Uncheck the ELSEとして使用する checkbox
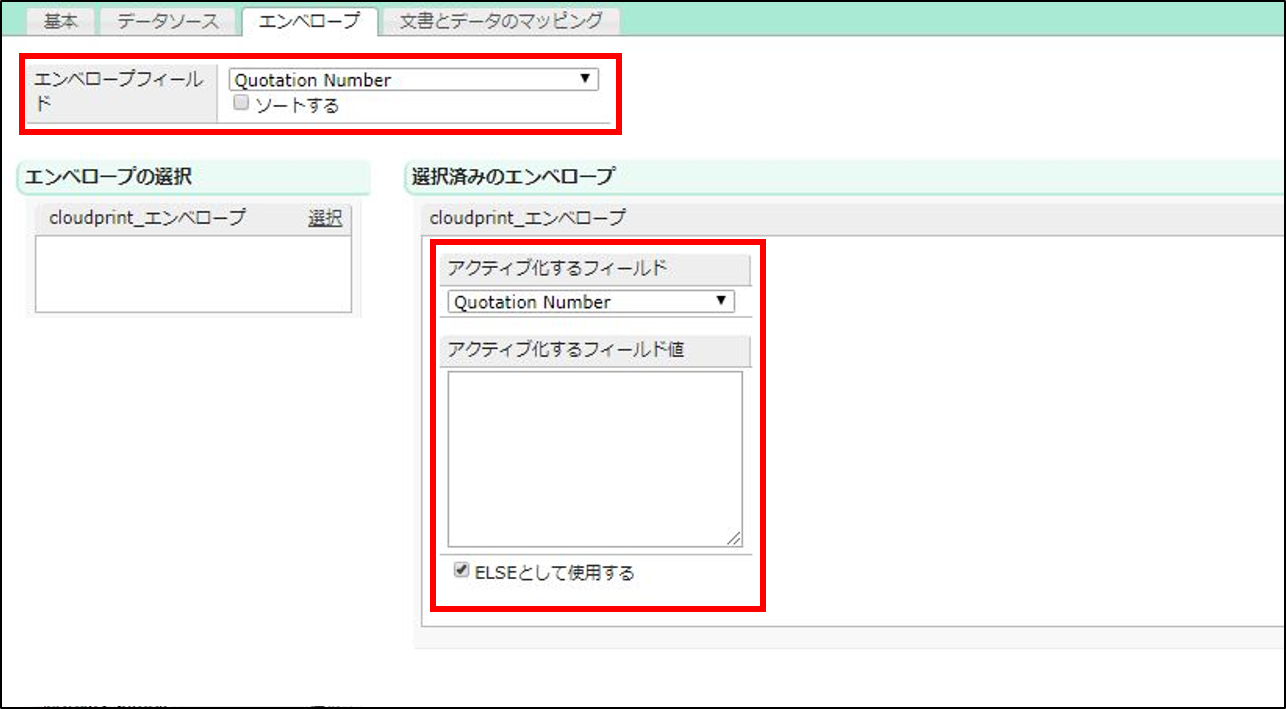The width and height of the screenshot is (1286, 709). pyautogui.click(x=461, y=571)
